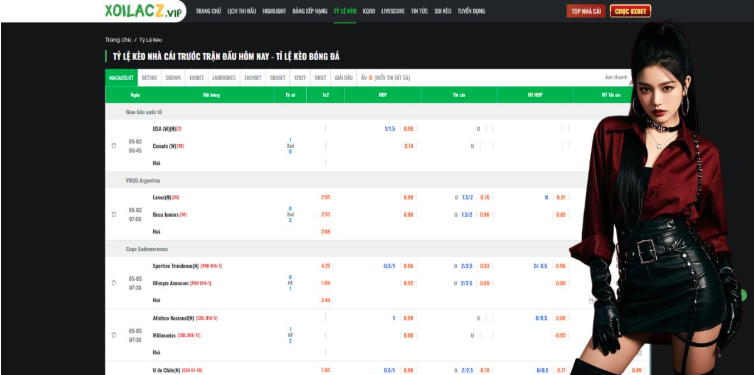Click the Atletico Nacional team name
Image resolution: width=755 pixels, height=375 pixels.
[x=173, y=318]
